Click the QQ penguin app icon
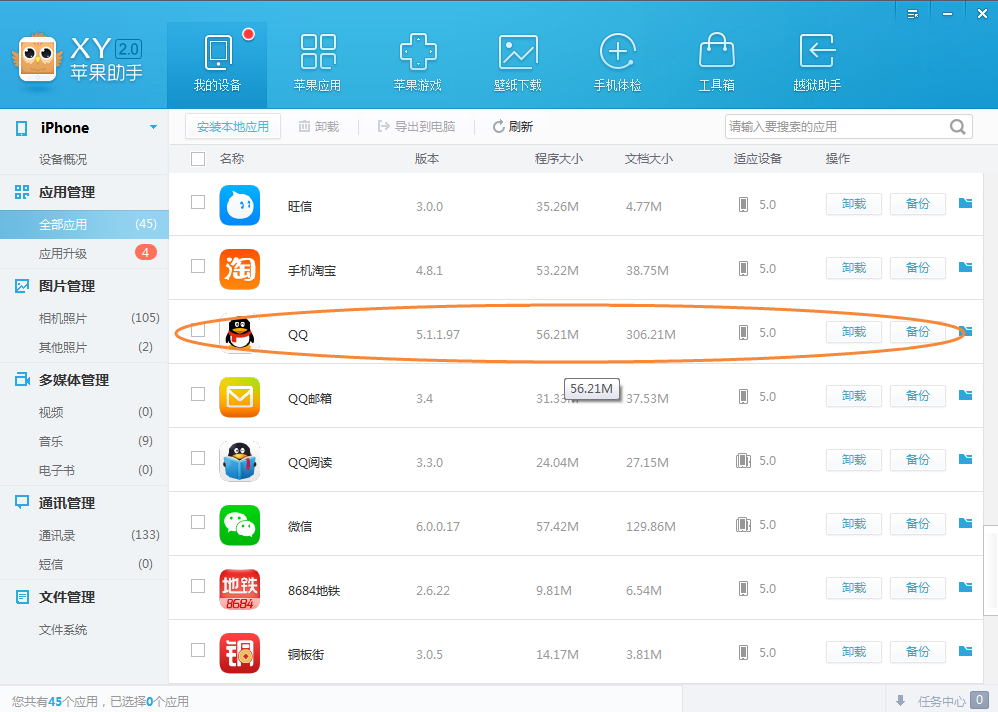Viewport: 998px width, 712px height. 240,333
